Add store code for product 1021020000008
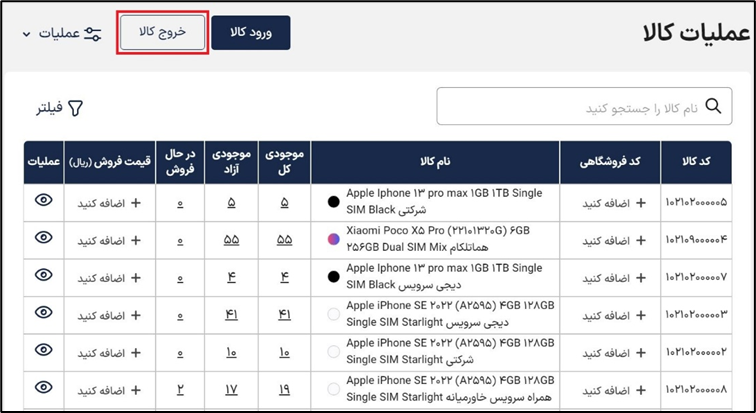The image size is (756, 413). pyautogui.click(x=614, y=390)
